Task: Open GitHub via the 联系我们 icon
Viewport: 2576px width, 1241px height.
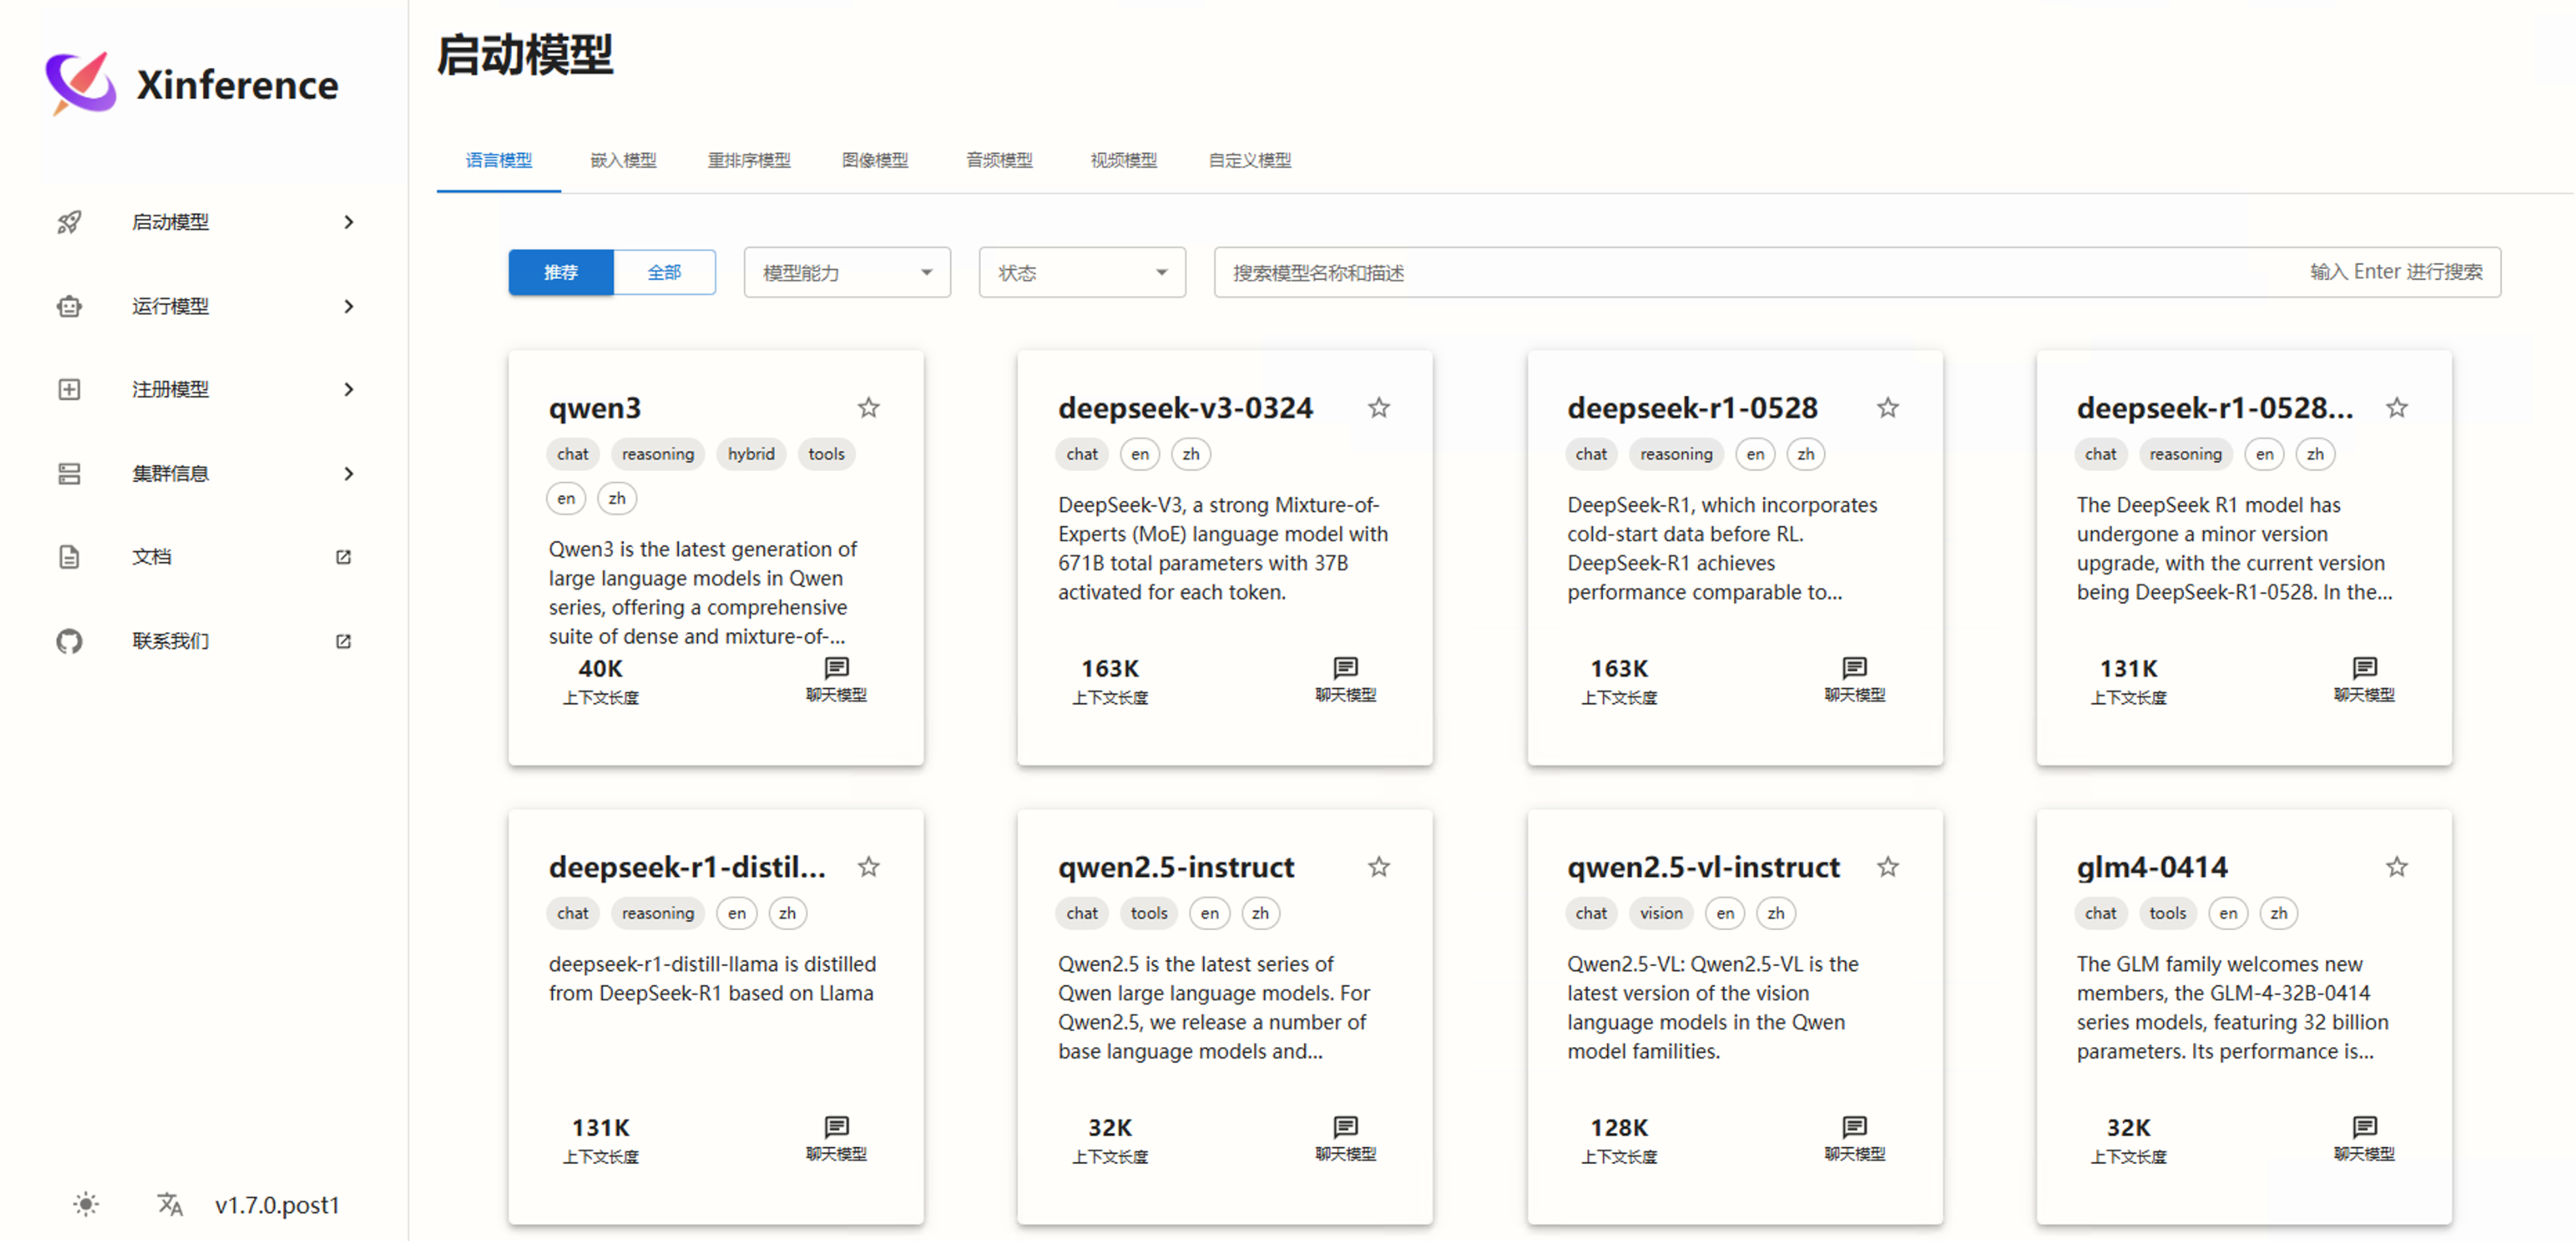Action: (x=69, y=641)
